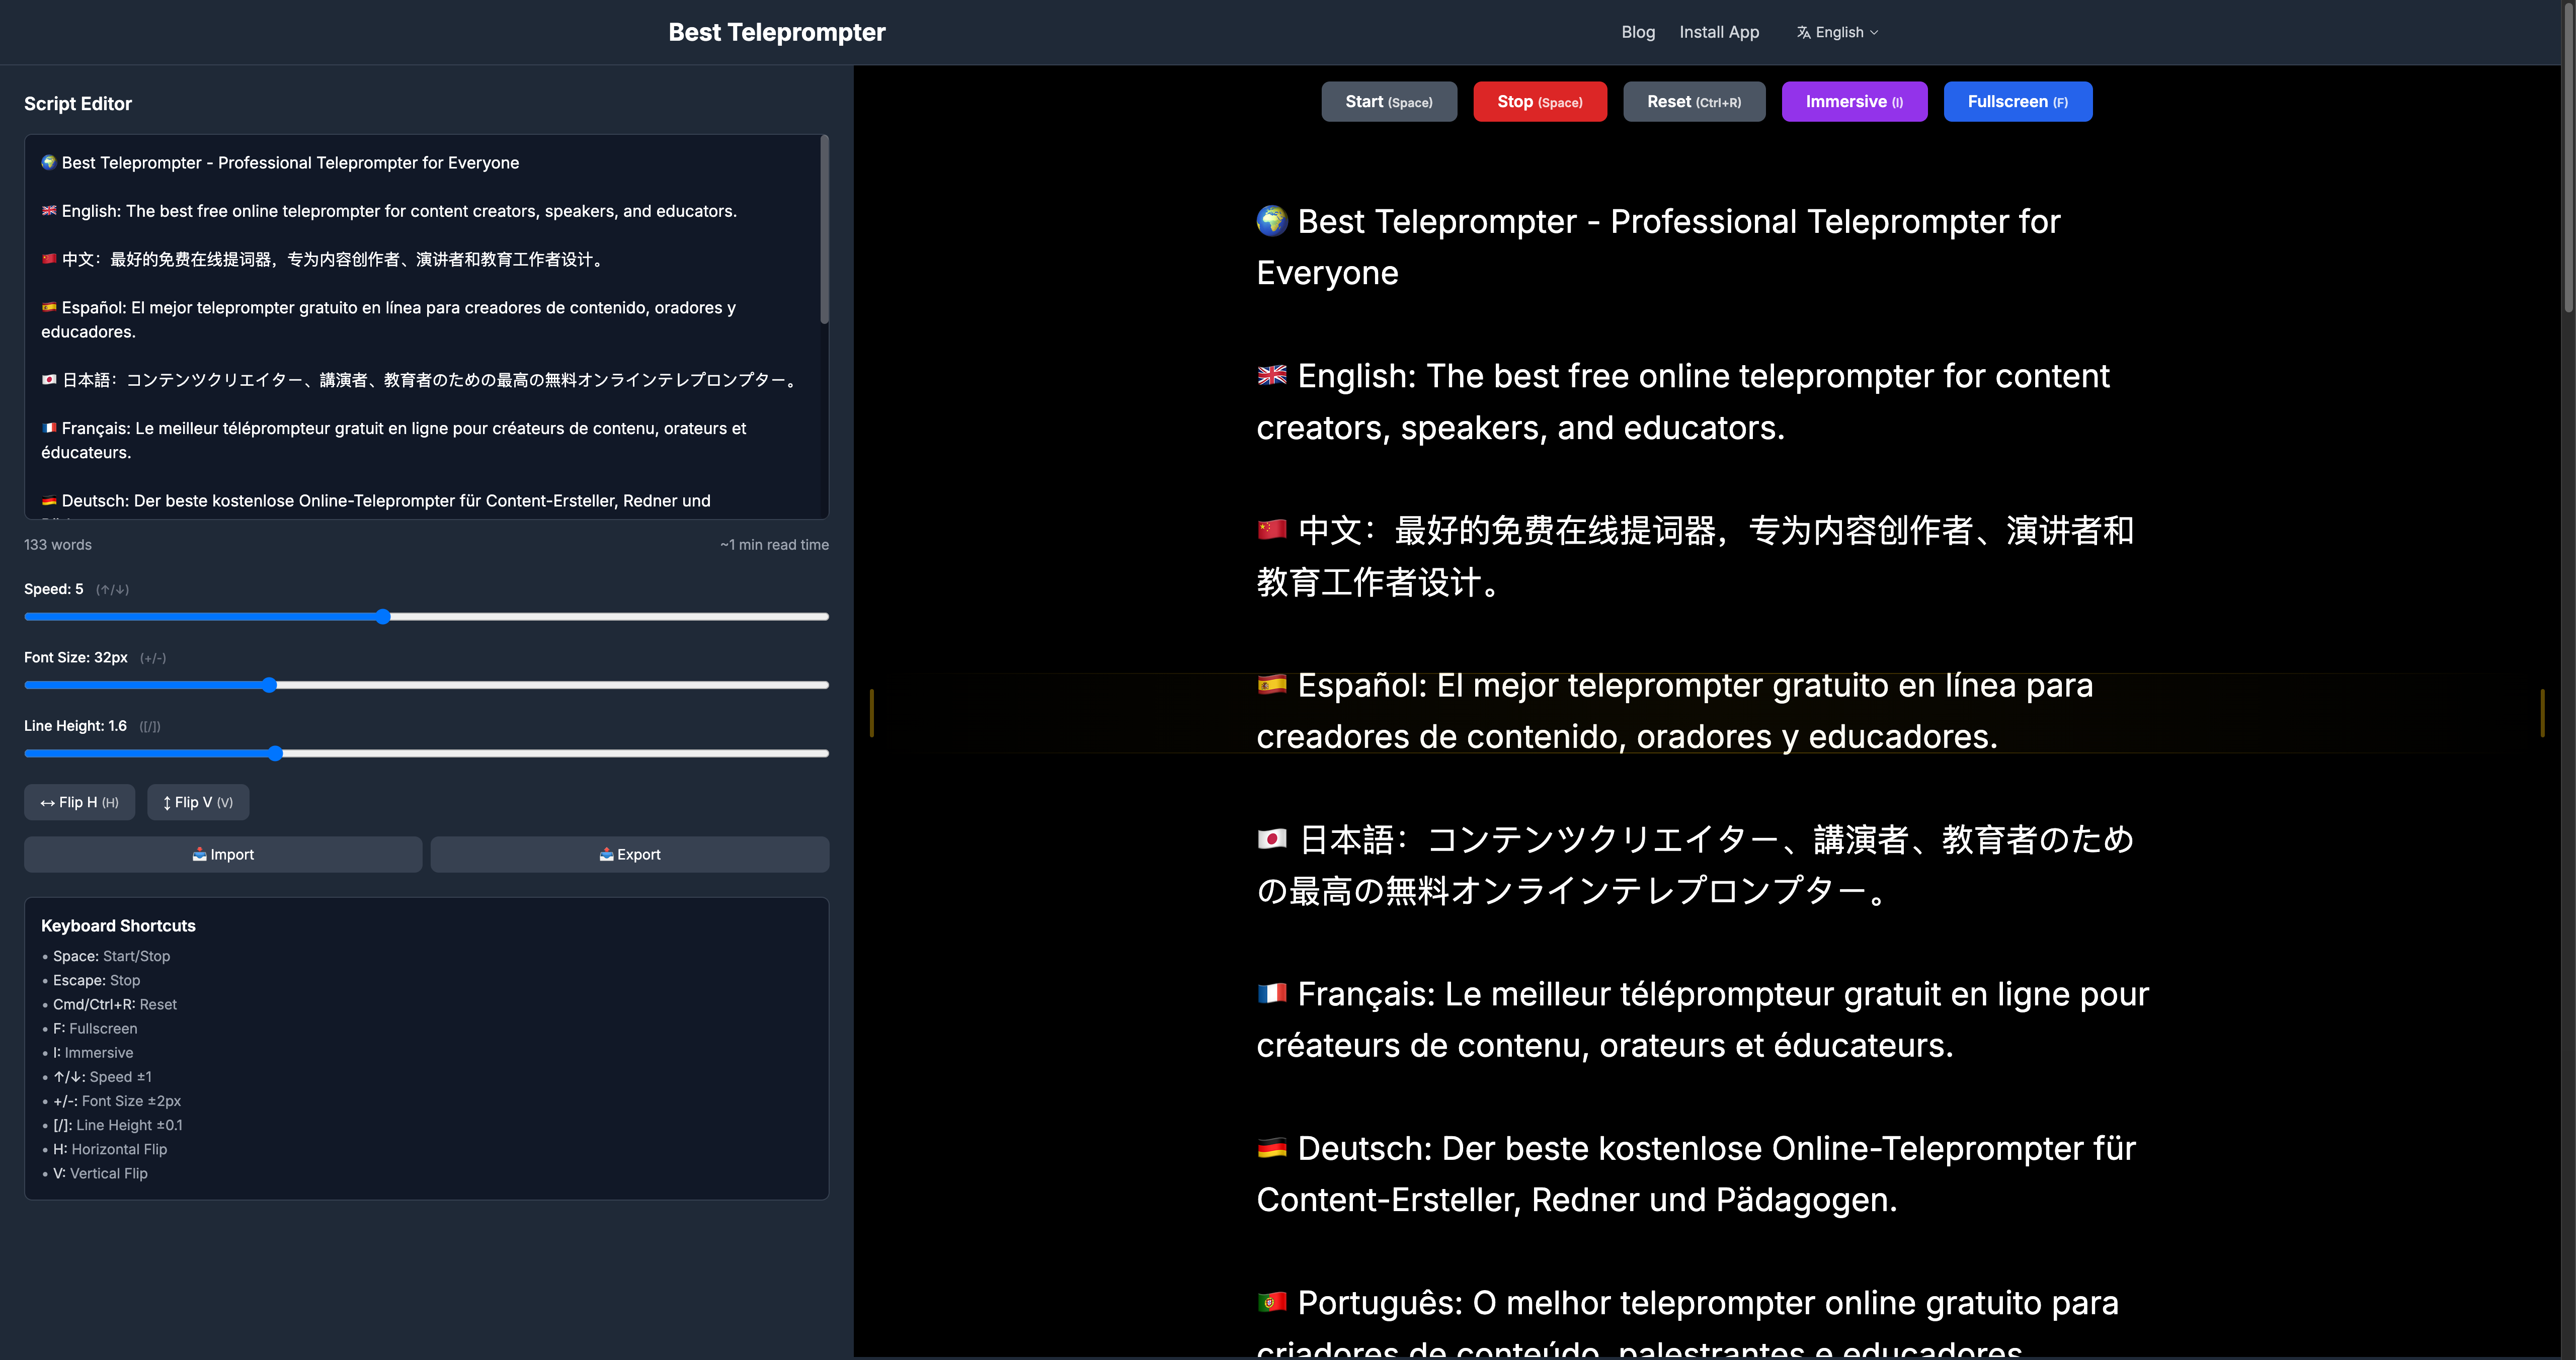Click the 'Cmd/Ctrl+R: Reset' shortcut line

(x=114, y=1004)
